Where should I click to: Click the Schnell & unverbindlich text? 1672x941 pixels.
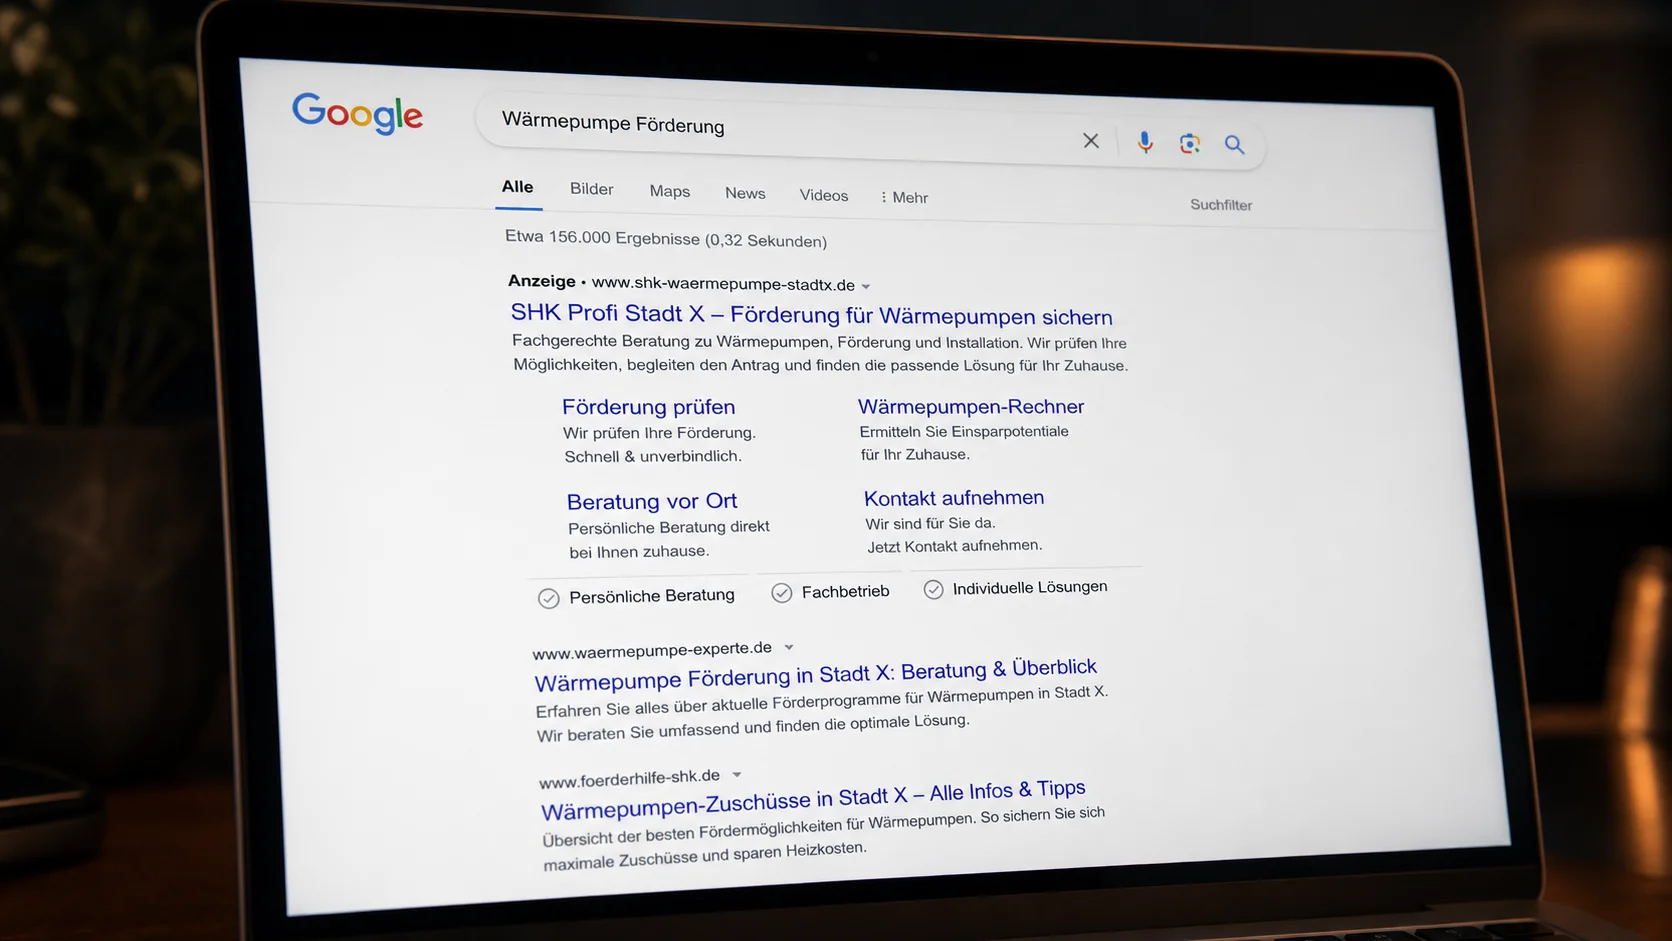(653, 456)
